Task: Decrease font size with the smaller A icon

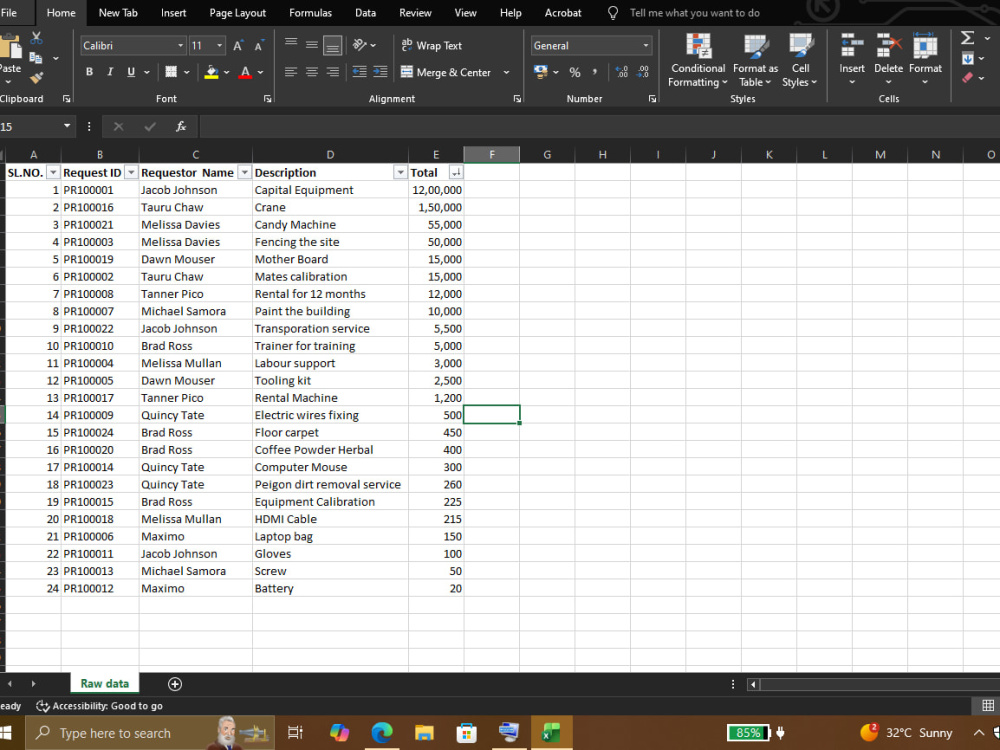Action: click(258, 46)
